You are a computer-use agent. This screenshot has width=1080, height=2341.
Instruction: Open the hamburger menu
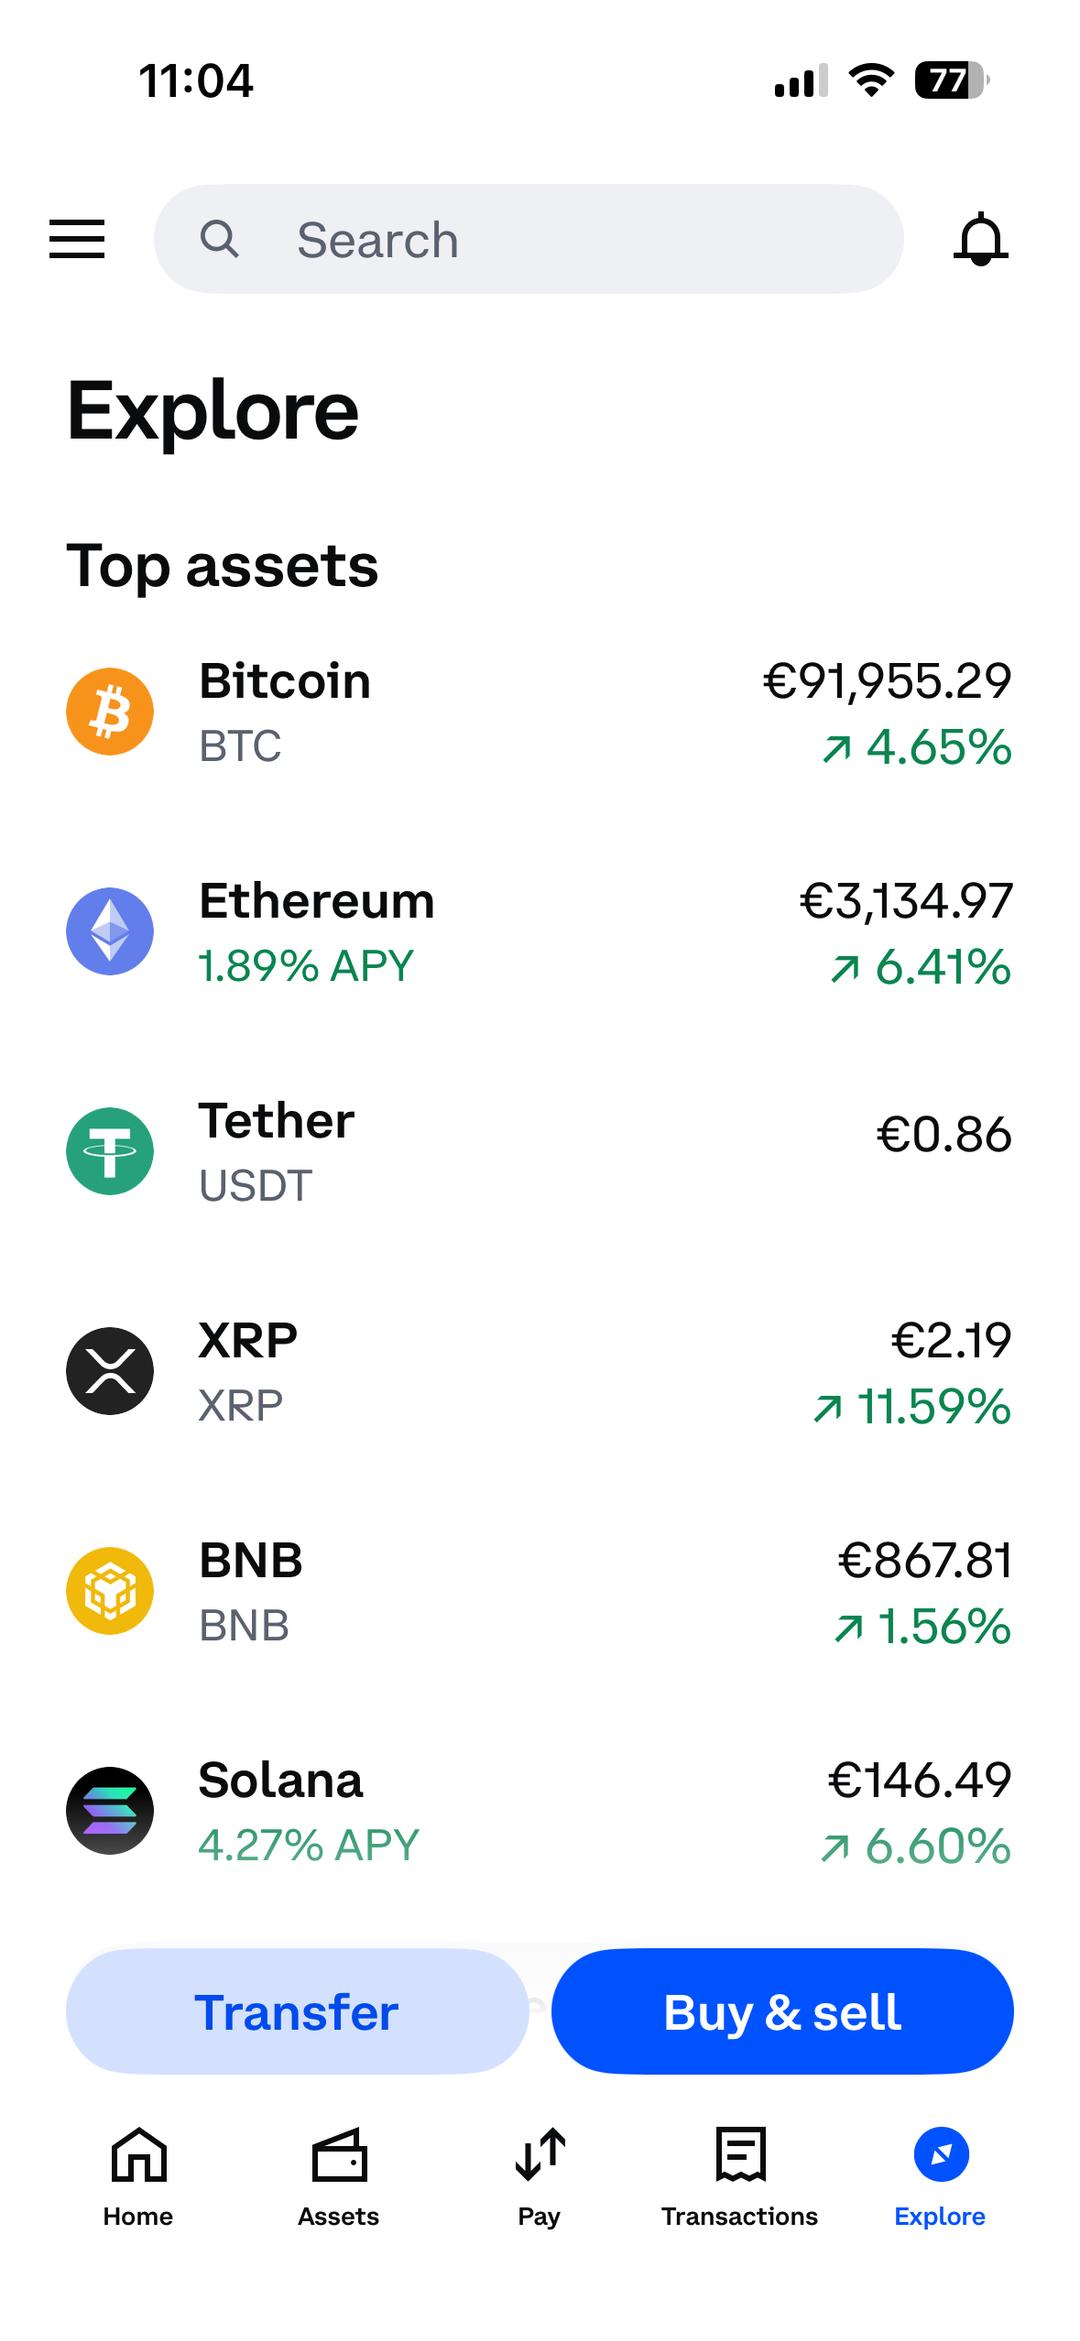[x=77, y=239]
